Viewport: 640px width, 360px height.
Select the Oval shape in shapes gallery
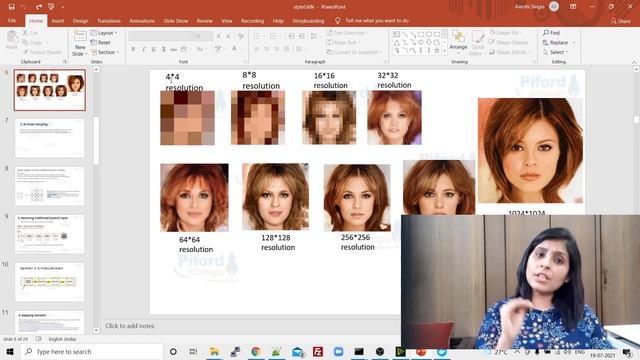[429, 35]
